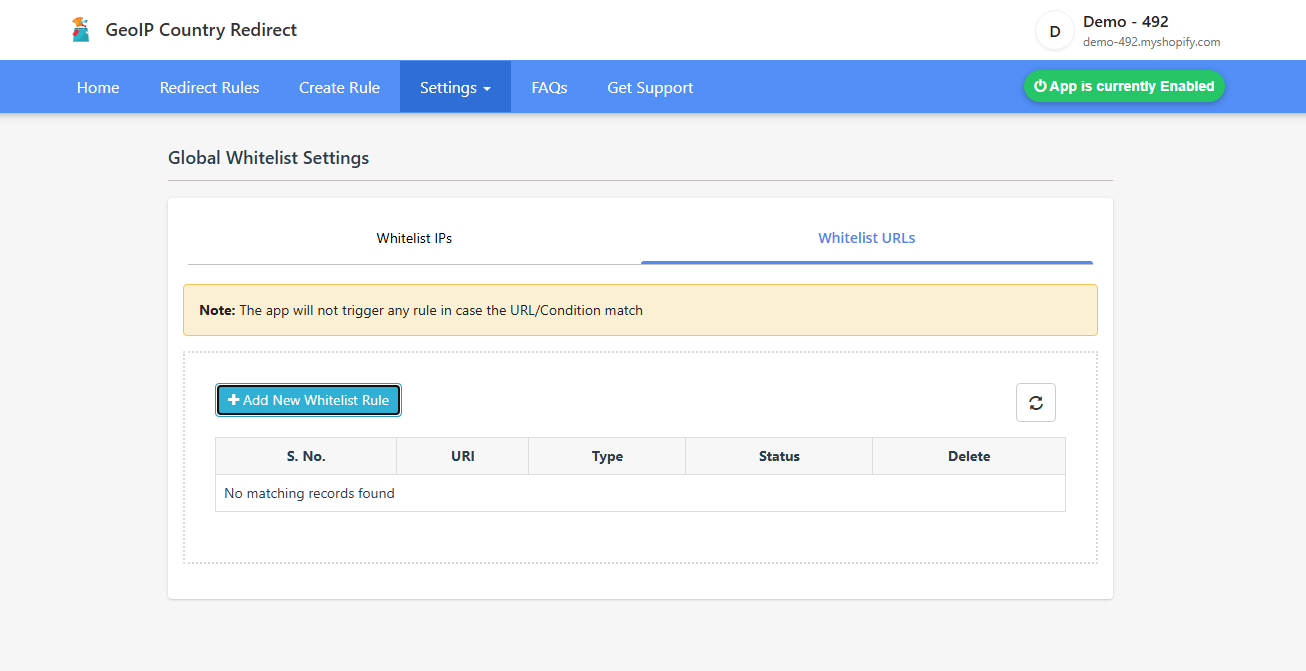1306x671 pixels.
Task: Click the Delete column header
Action: point(968,456)
